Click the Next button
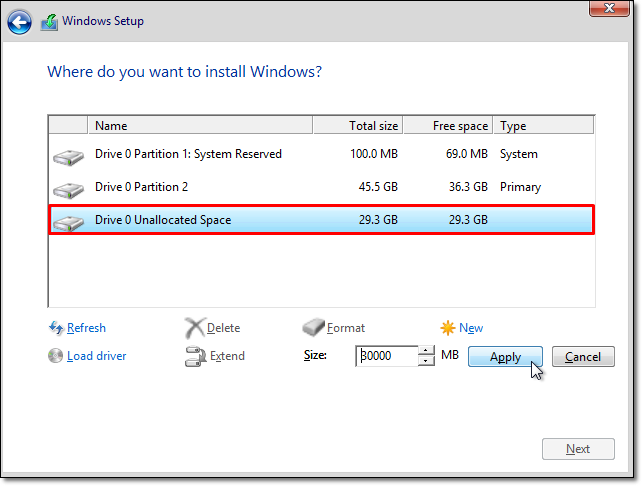 pyautogui.click(x=578, y=449)
